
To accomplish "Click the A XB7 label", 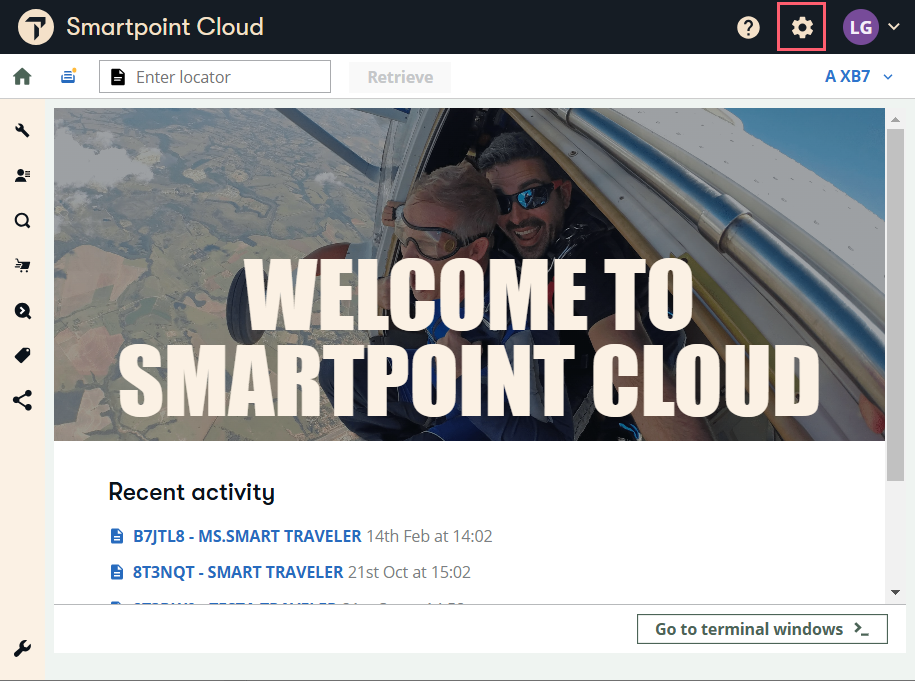I will pos(847,76).
